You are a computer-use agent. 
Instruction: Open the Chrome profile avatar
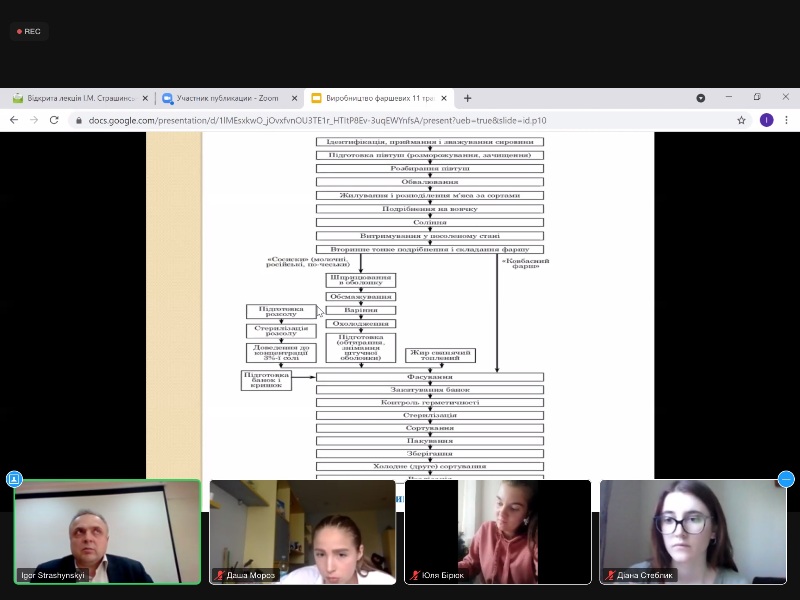(x=766, y=120)
